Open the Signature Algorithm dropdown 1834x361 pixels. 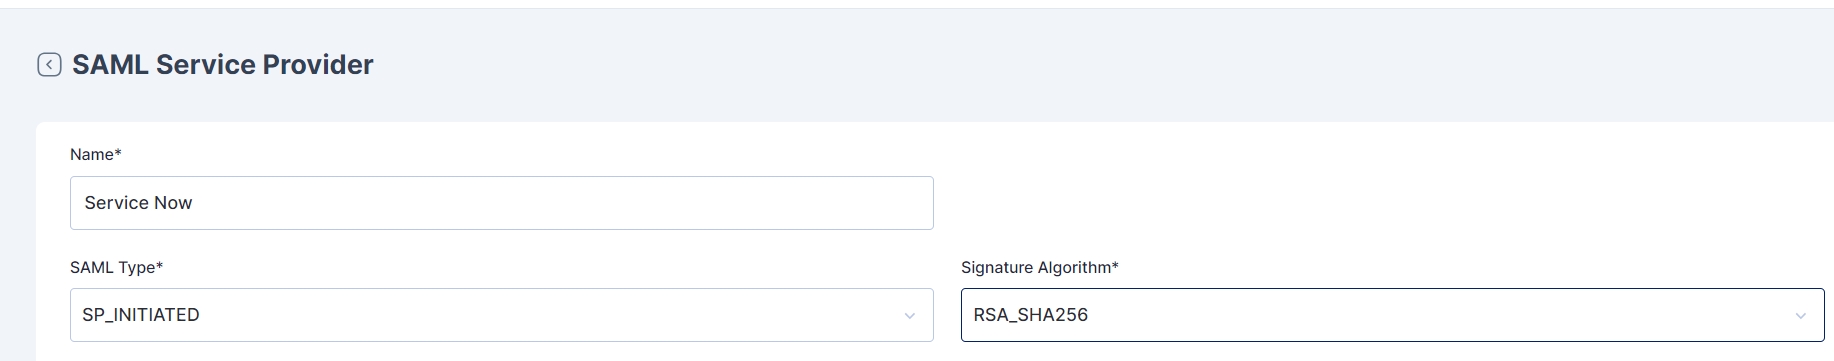tap(1393, 315)
